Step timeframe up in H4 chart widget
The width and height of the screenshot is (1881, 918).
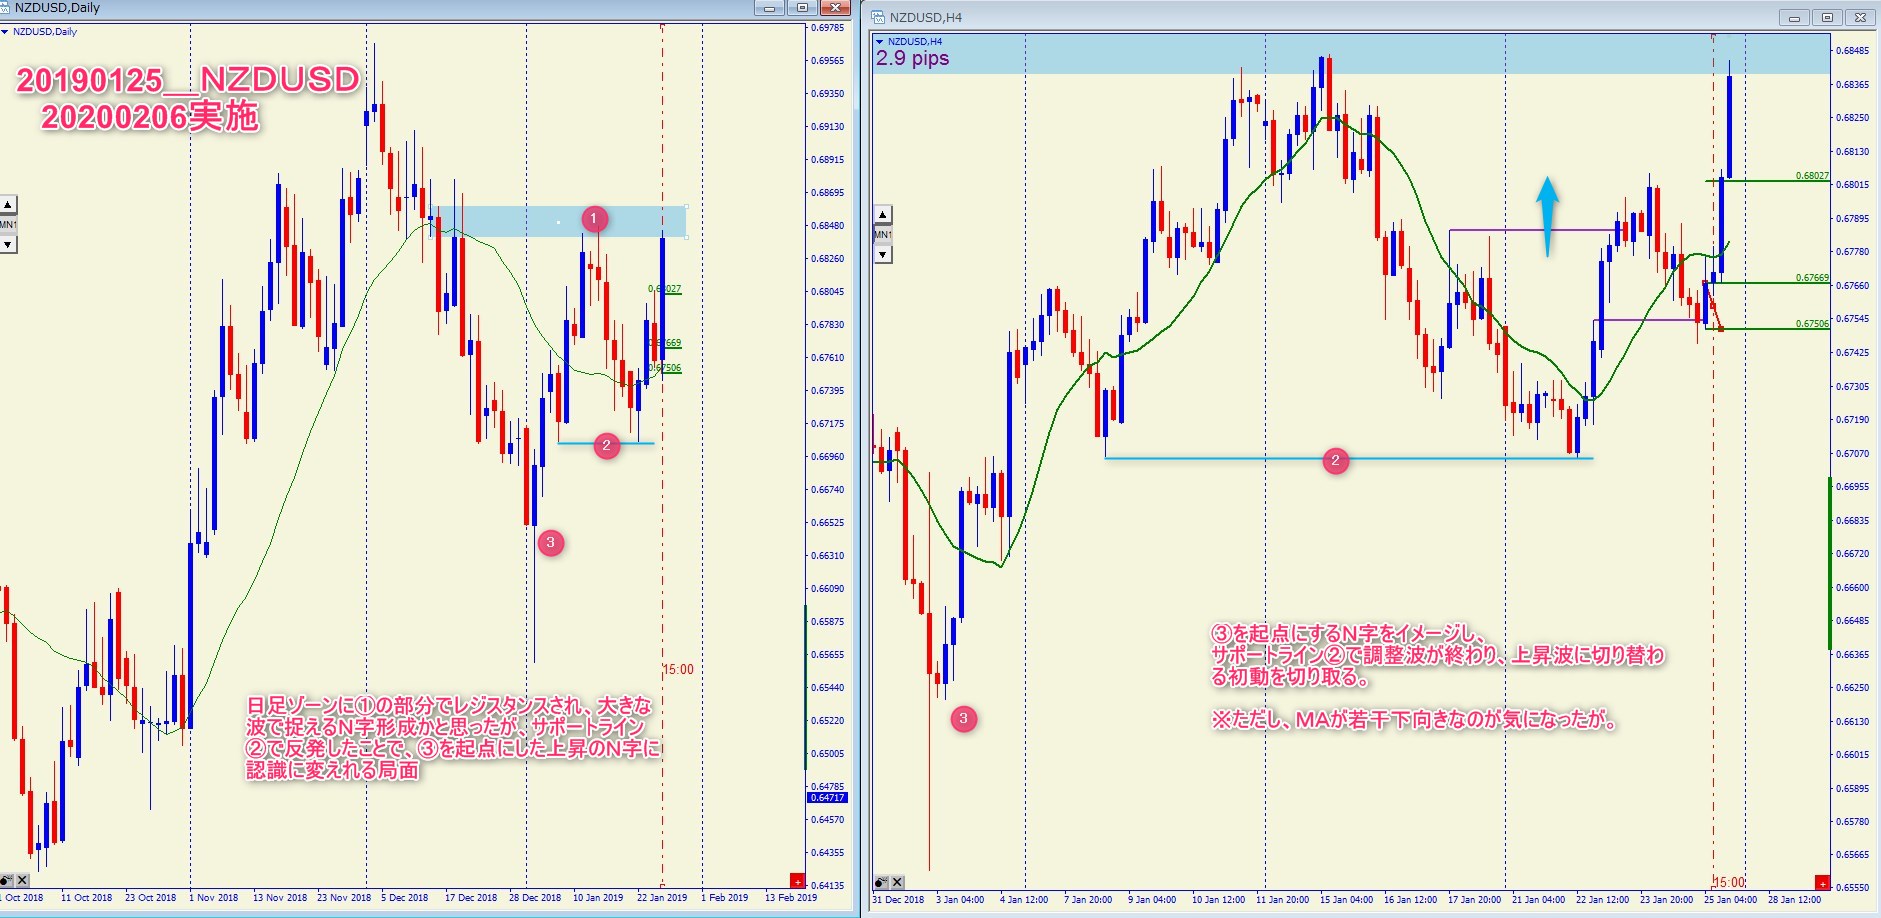click(883, 215)
